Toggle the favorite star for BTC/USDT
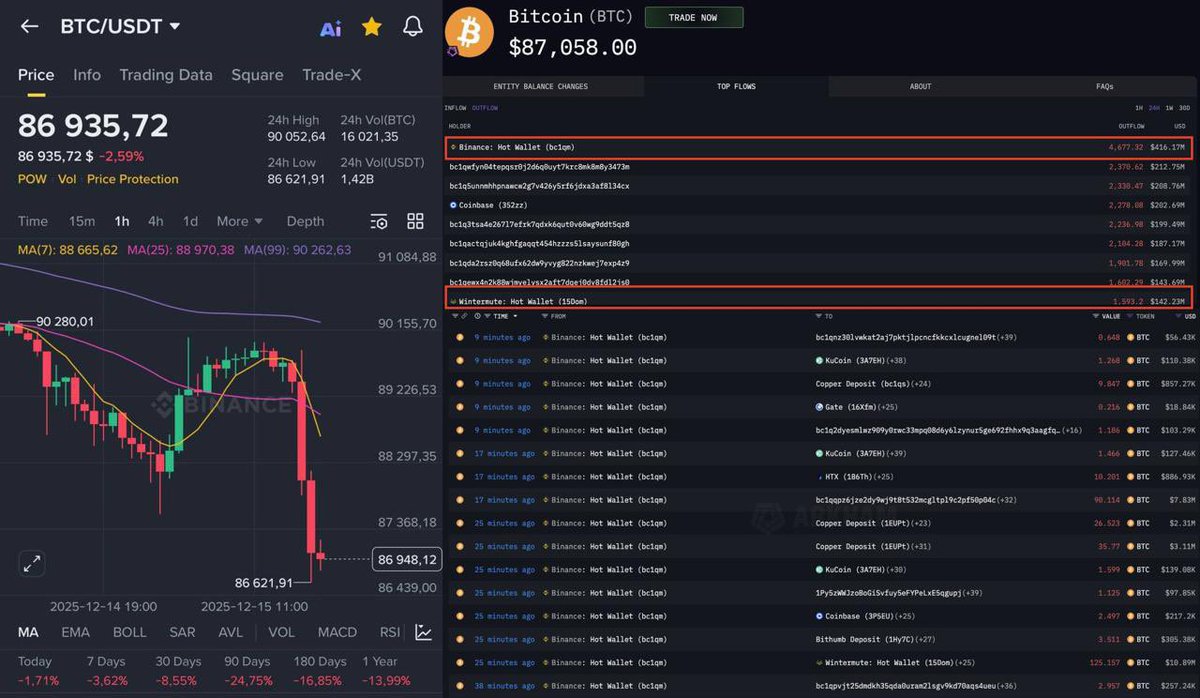 click(x=372, y=27)
